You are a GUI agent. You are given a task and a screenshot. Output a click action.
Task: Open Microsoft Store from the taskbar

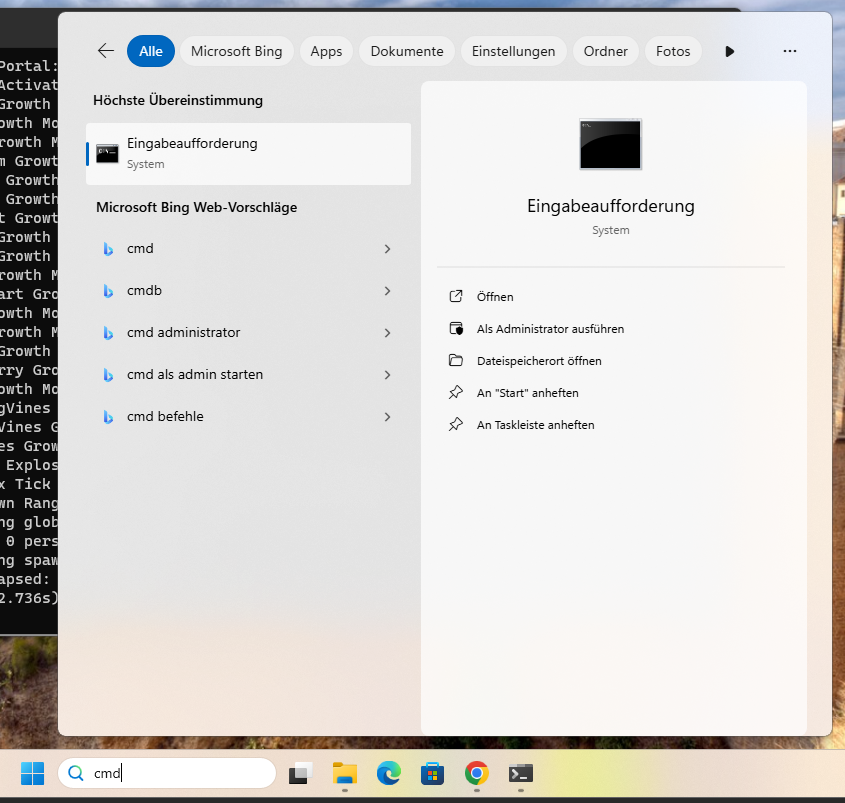[x=433, y=773]
